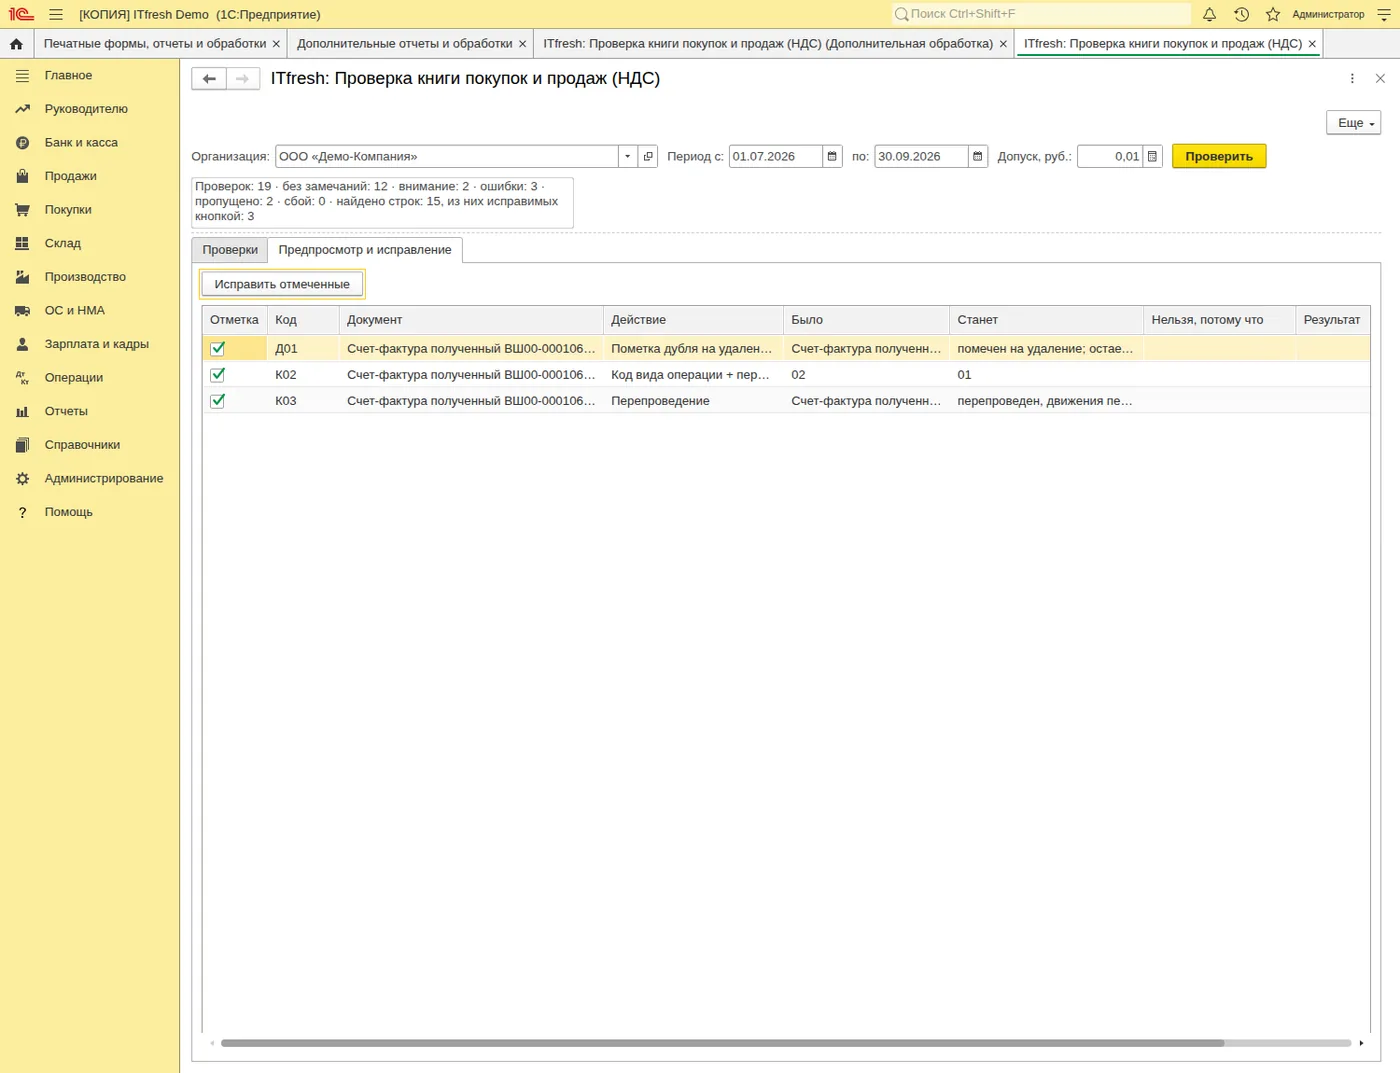Click the yellow Проверить button
The height and width of the screenshot is (1073, 1400).
tap(1219, 156)
